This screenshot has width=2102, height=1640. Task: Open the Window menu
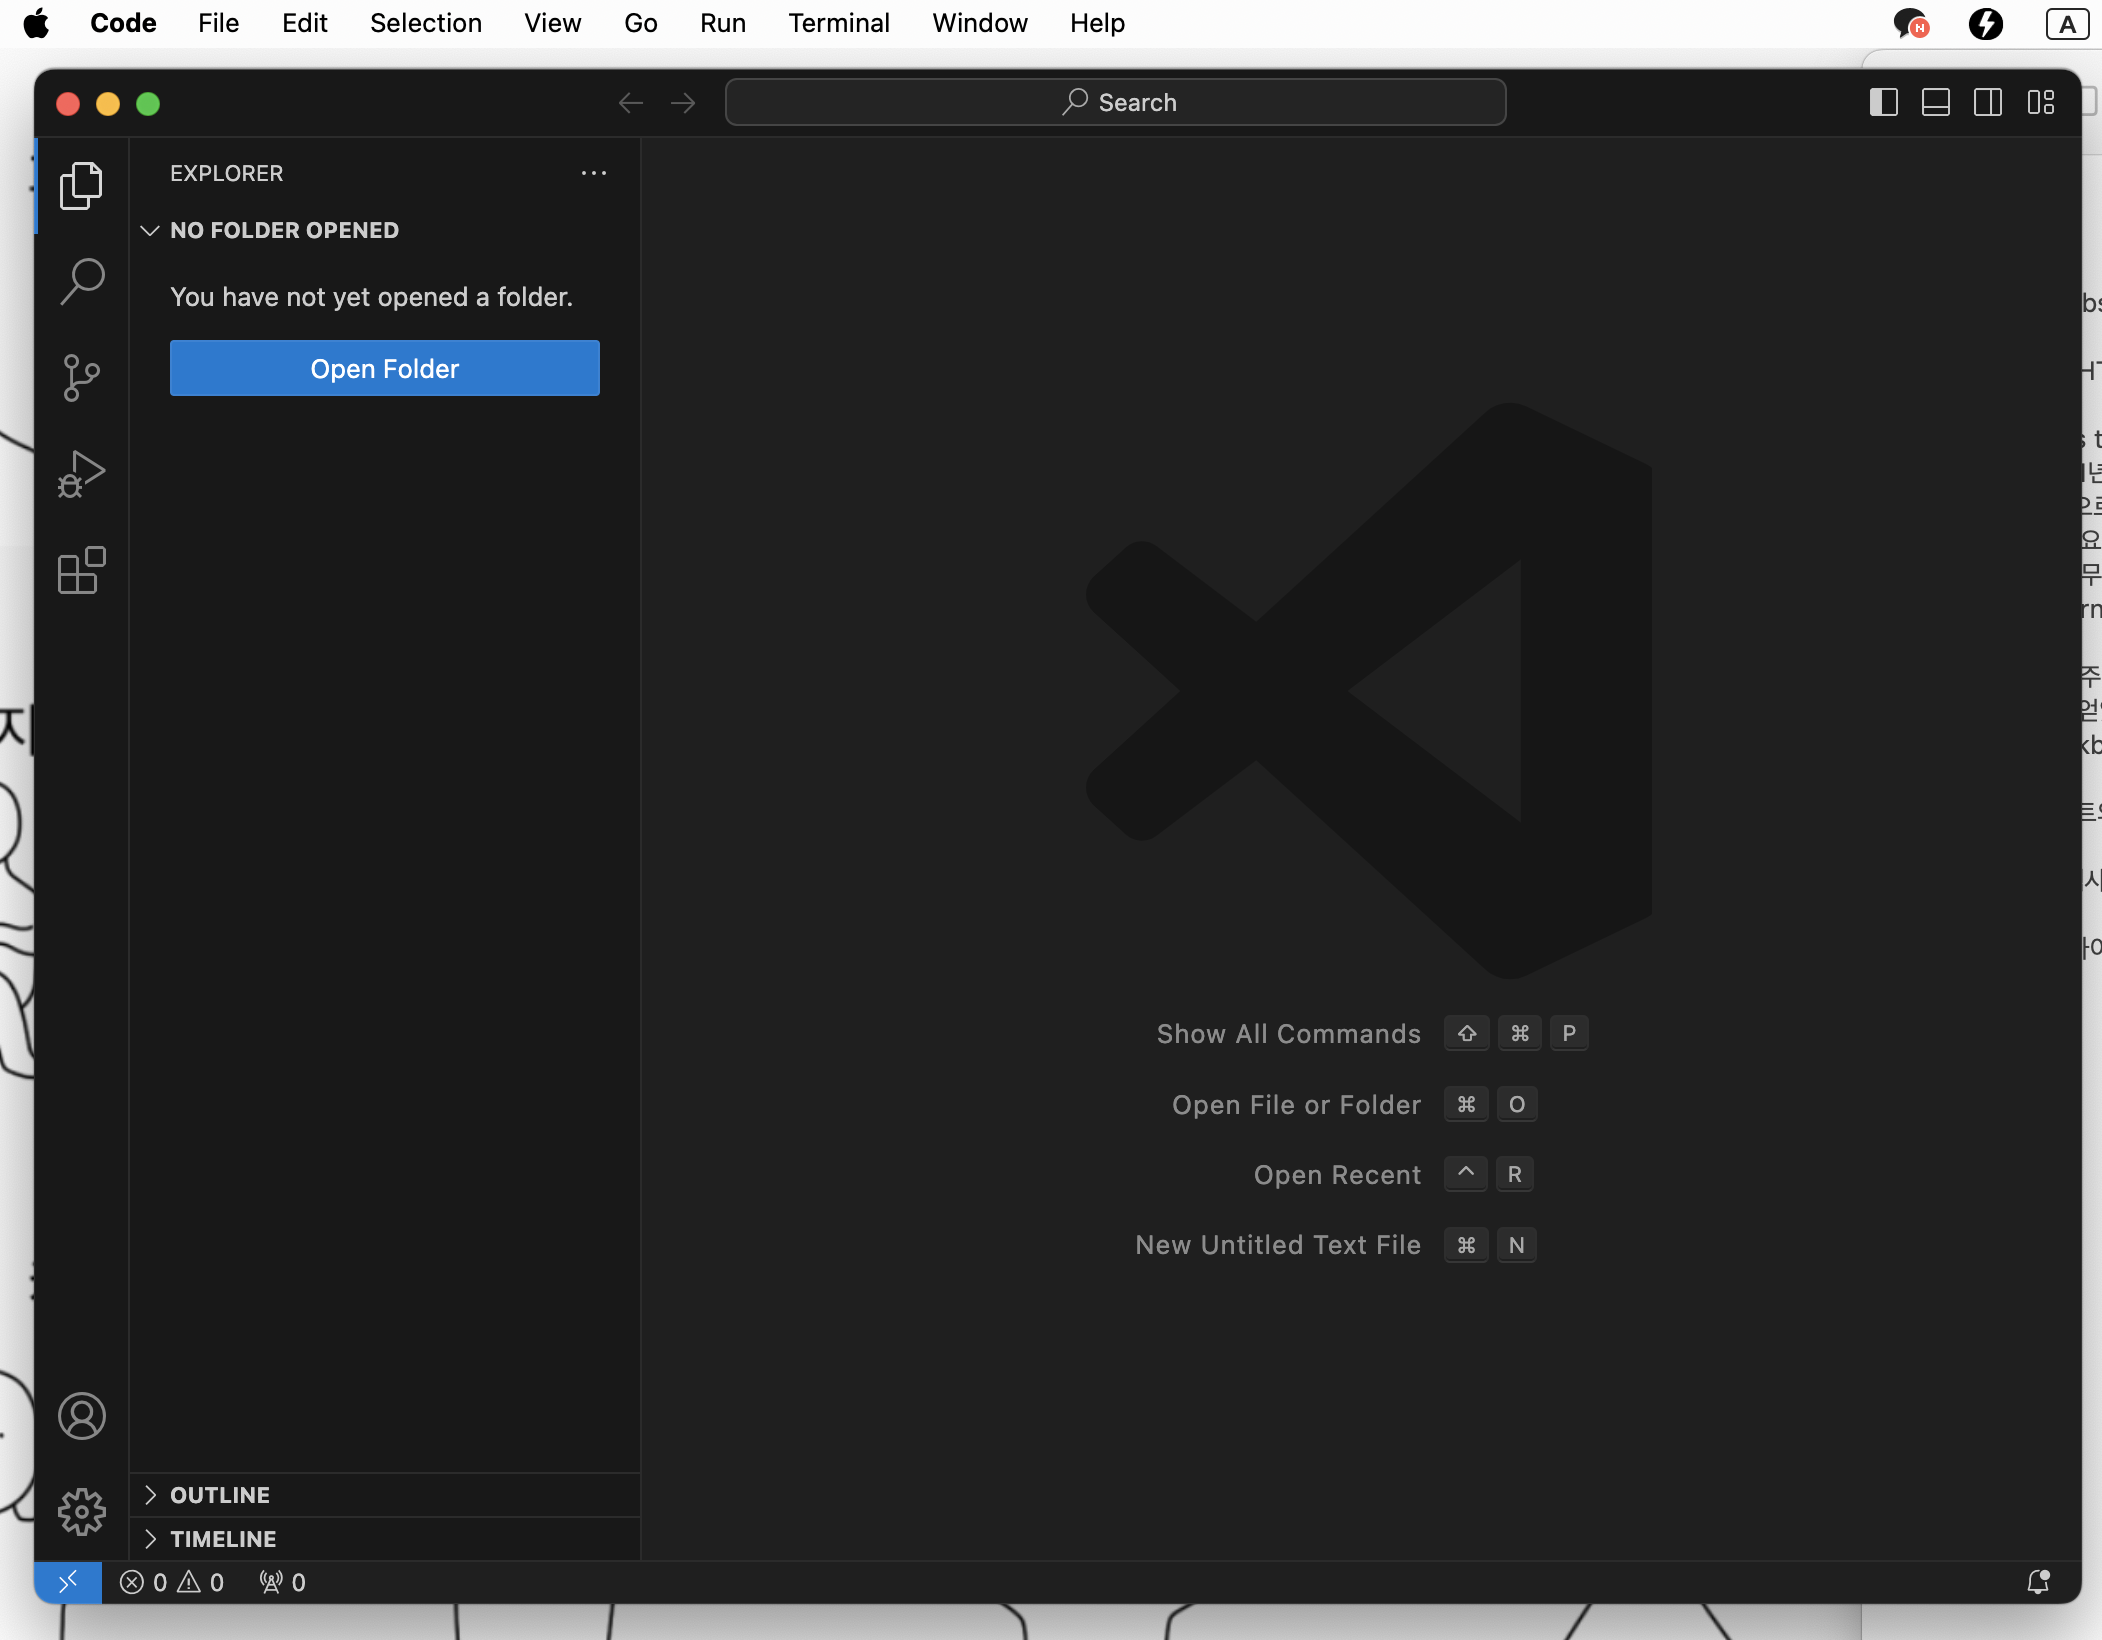click(980, 23)
